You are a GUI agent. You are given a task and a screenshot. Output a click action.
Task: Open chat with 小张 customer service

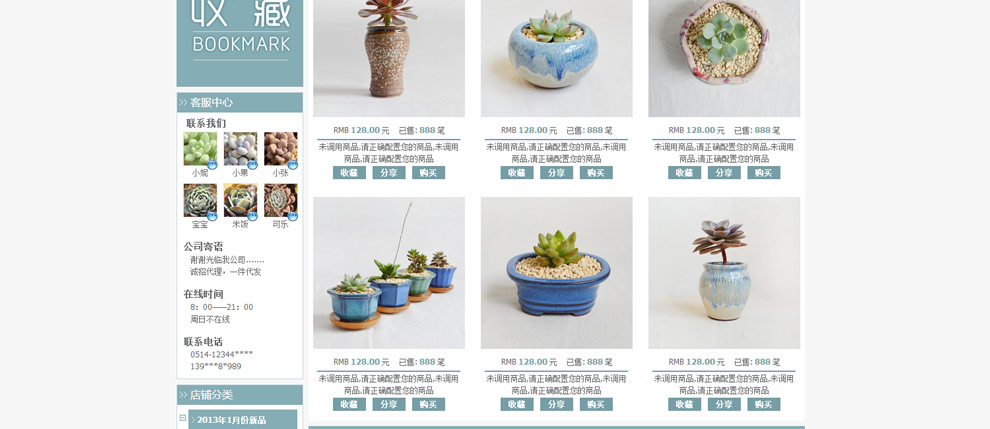click(x=280, y=148)
